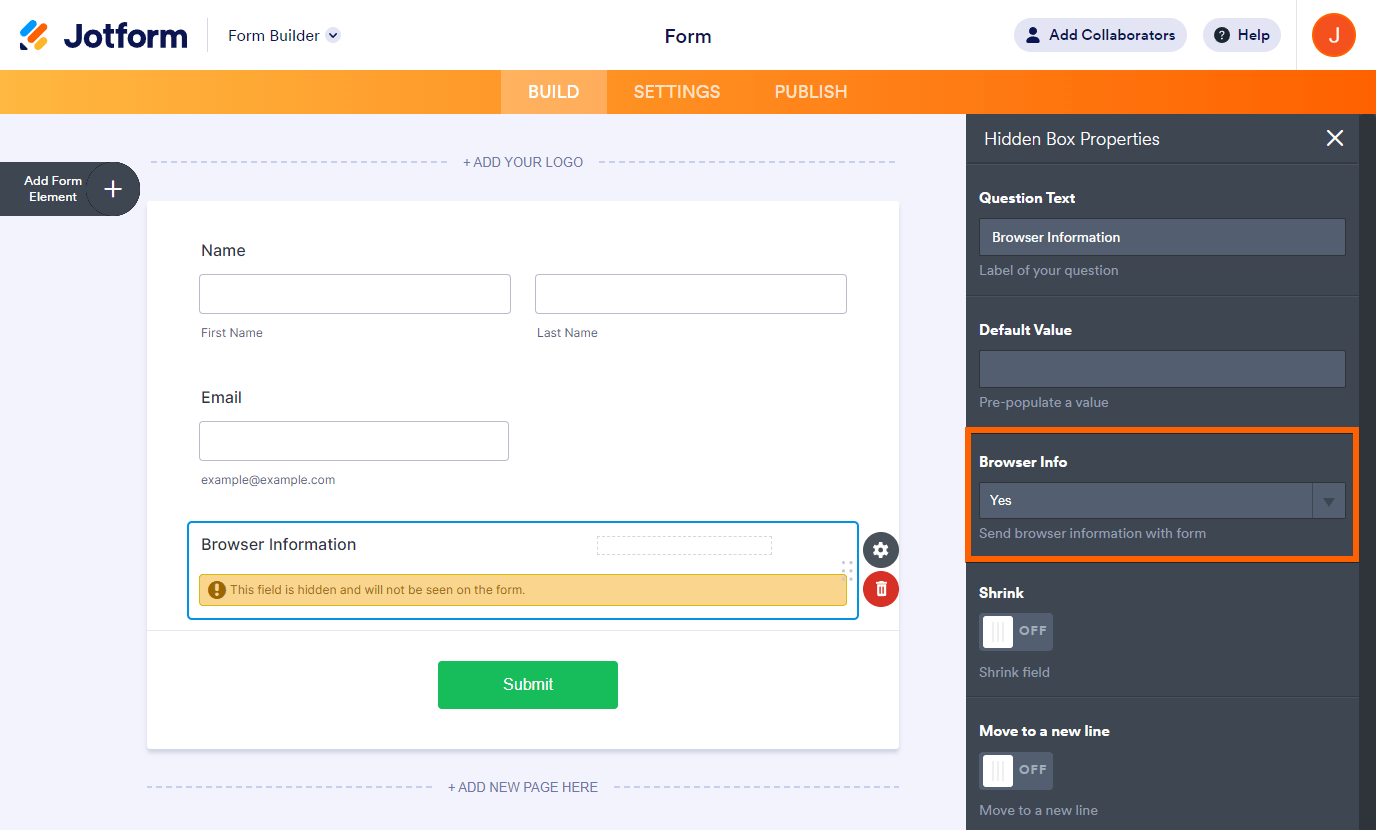Click the Browser Information field label

(x=279, y=545)
